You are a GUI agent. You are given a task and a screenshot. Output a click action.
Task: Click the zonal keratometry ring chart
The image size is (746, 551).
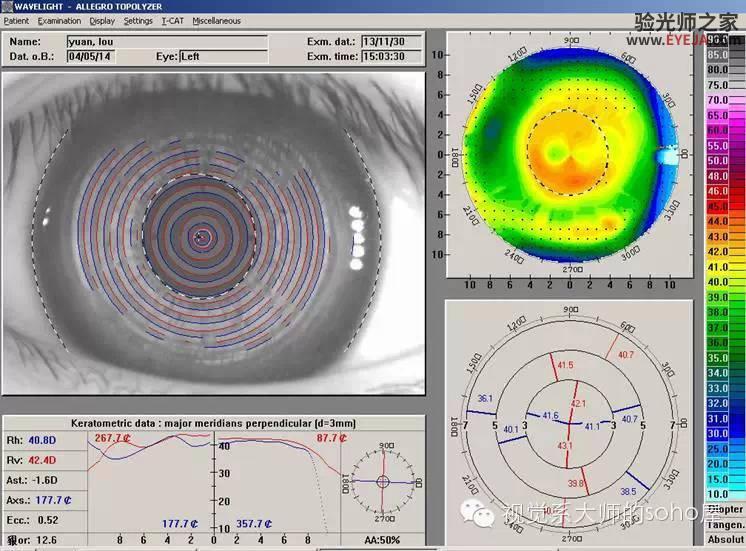pyautogui.click(x=570, y=423)
